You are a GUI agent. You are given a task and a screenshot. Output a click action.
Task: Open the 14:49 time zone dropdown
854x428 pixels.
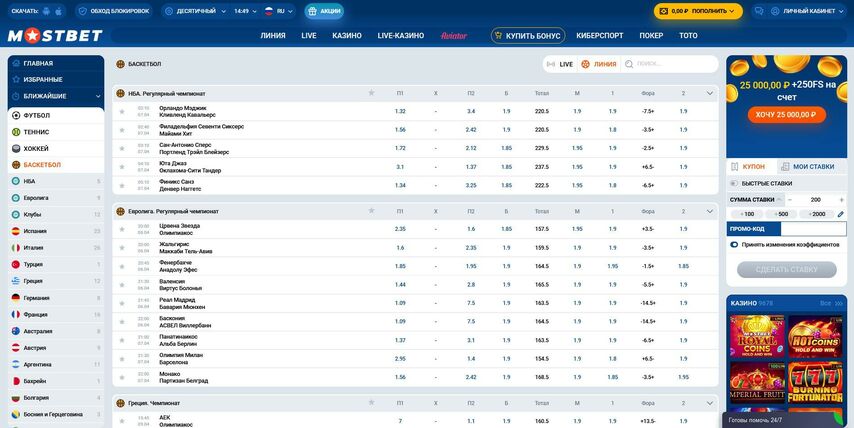click(x=246, y=11)
